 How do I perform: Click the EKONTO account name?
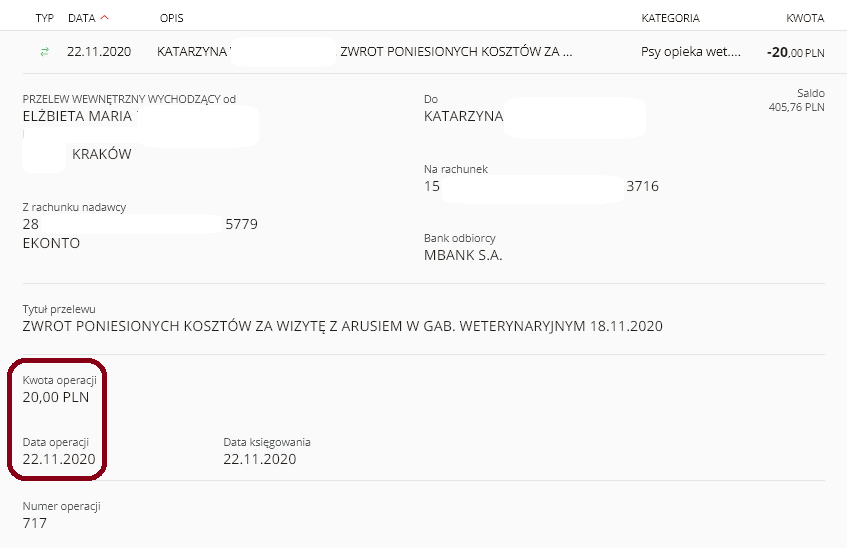coord(51,243)
